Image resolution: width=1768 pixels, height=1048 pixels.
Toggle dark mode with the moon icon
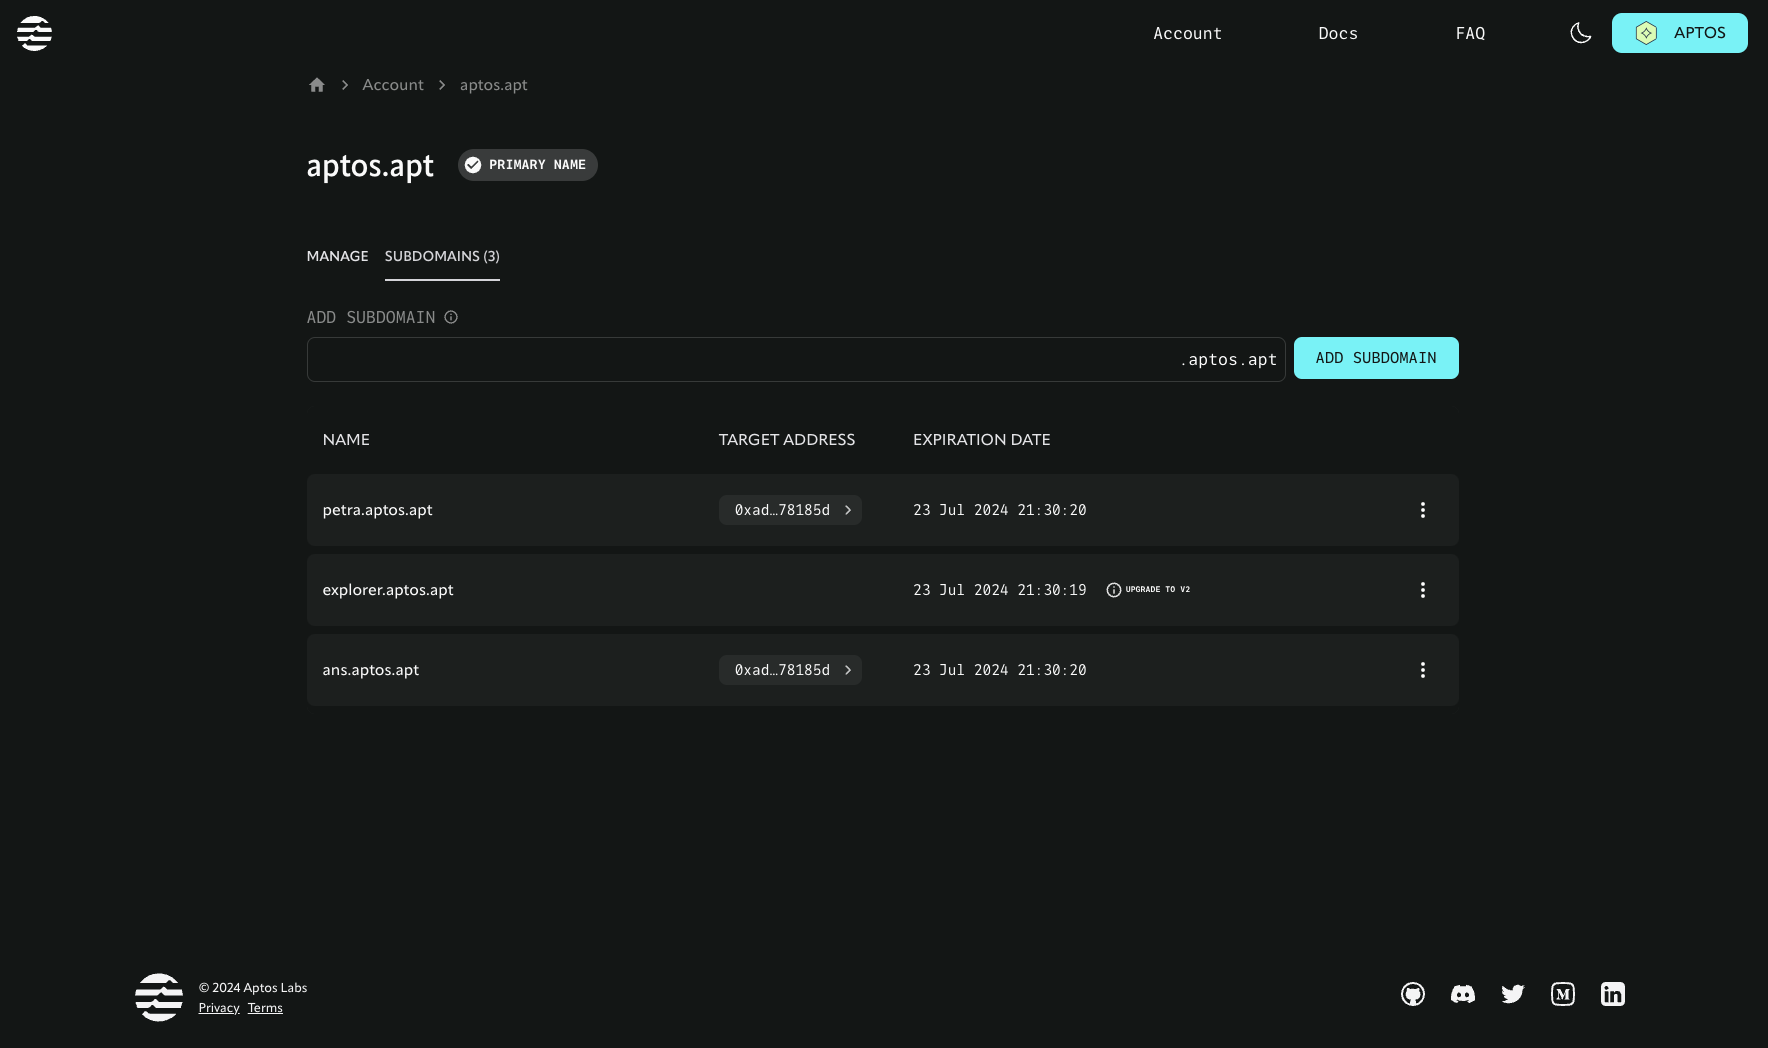[1580, 33]
